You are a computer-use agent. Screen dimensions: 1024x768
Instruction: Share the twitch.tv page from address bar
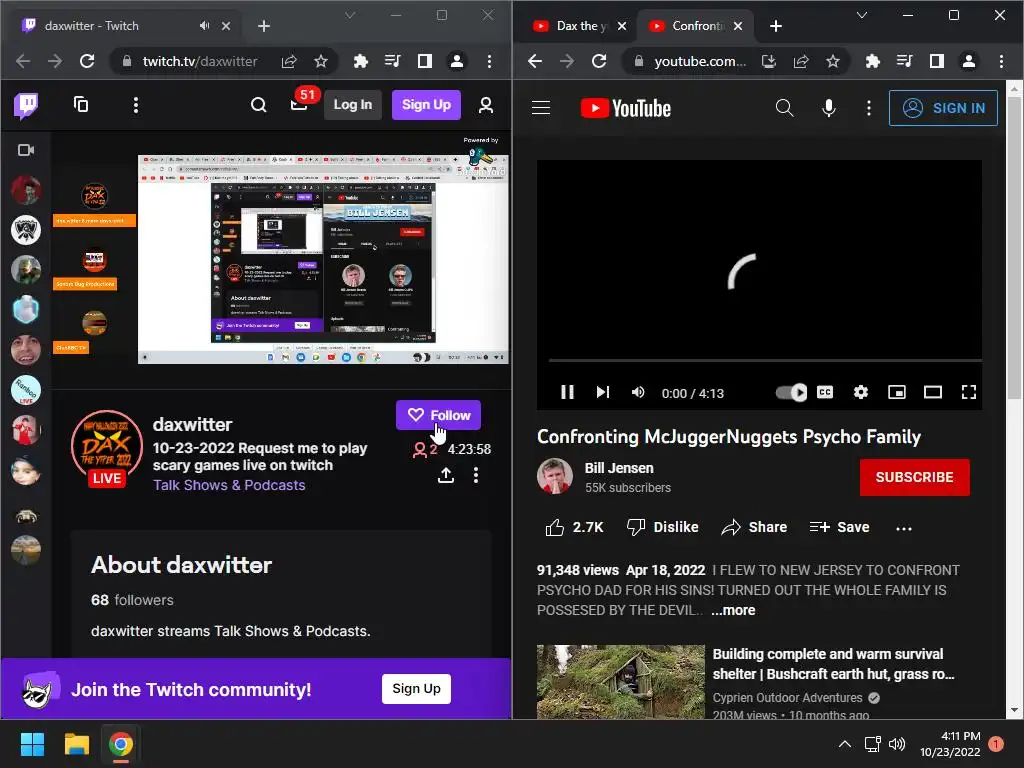click(x=289, y=61)
